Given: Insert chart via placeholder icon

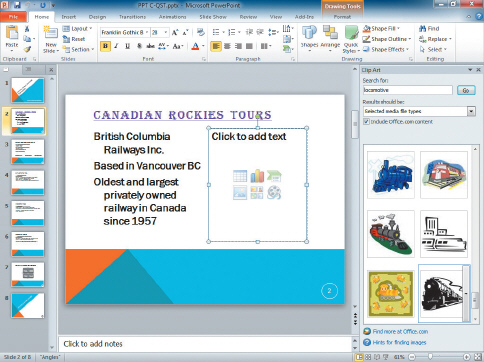Looking at the screenshot, I should tap(257, 176).
